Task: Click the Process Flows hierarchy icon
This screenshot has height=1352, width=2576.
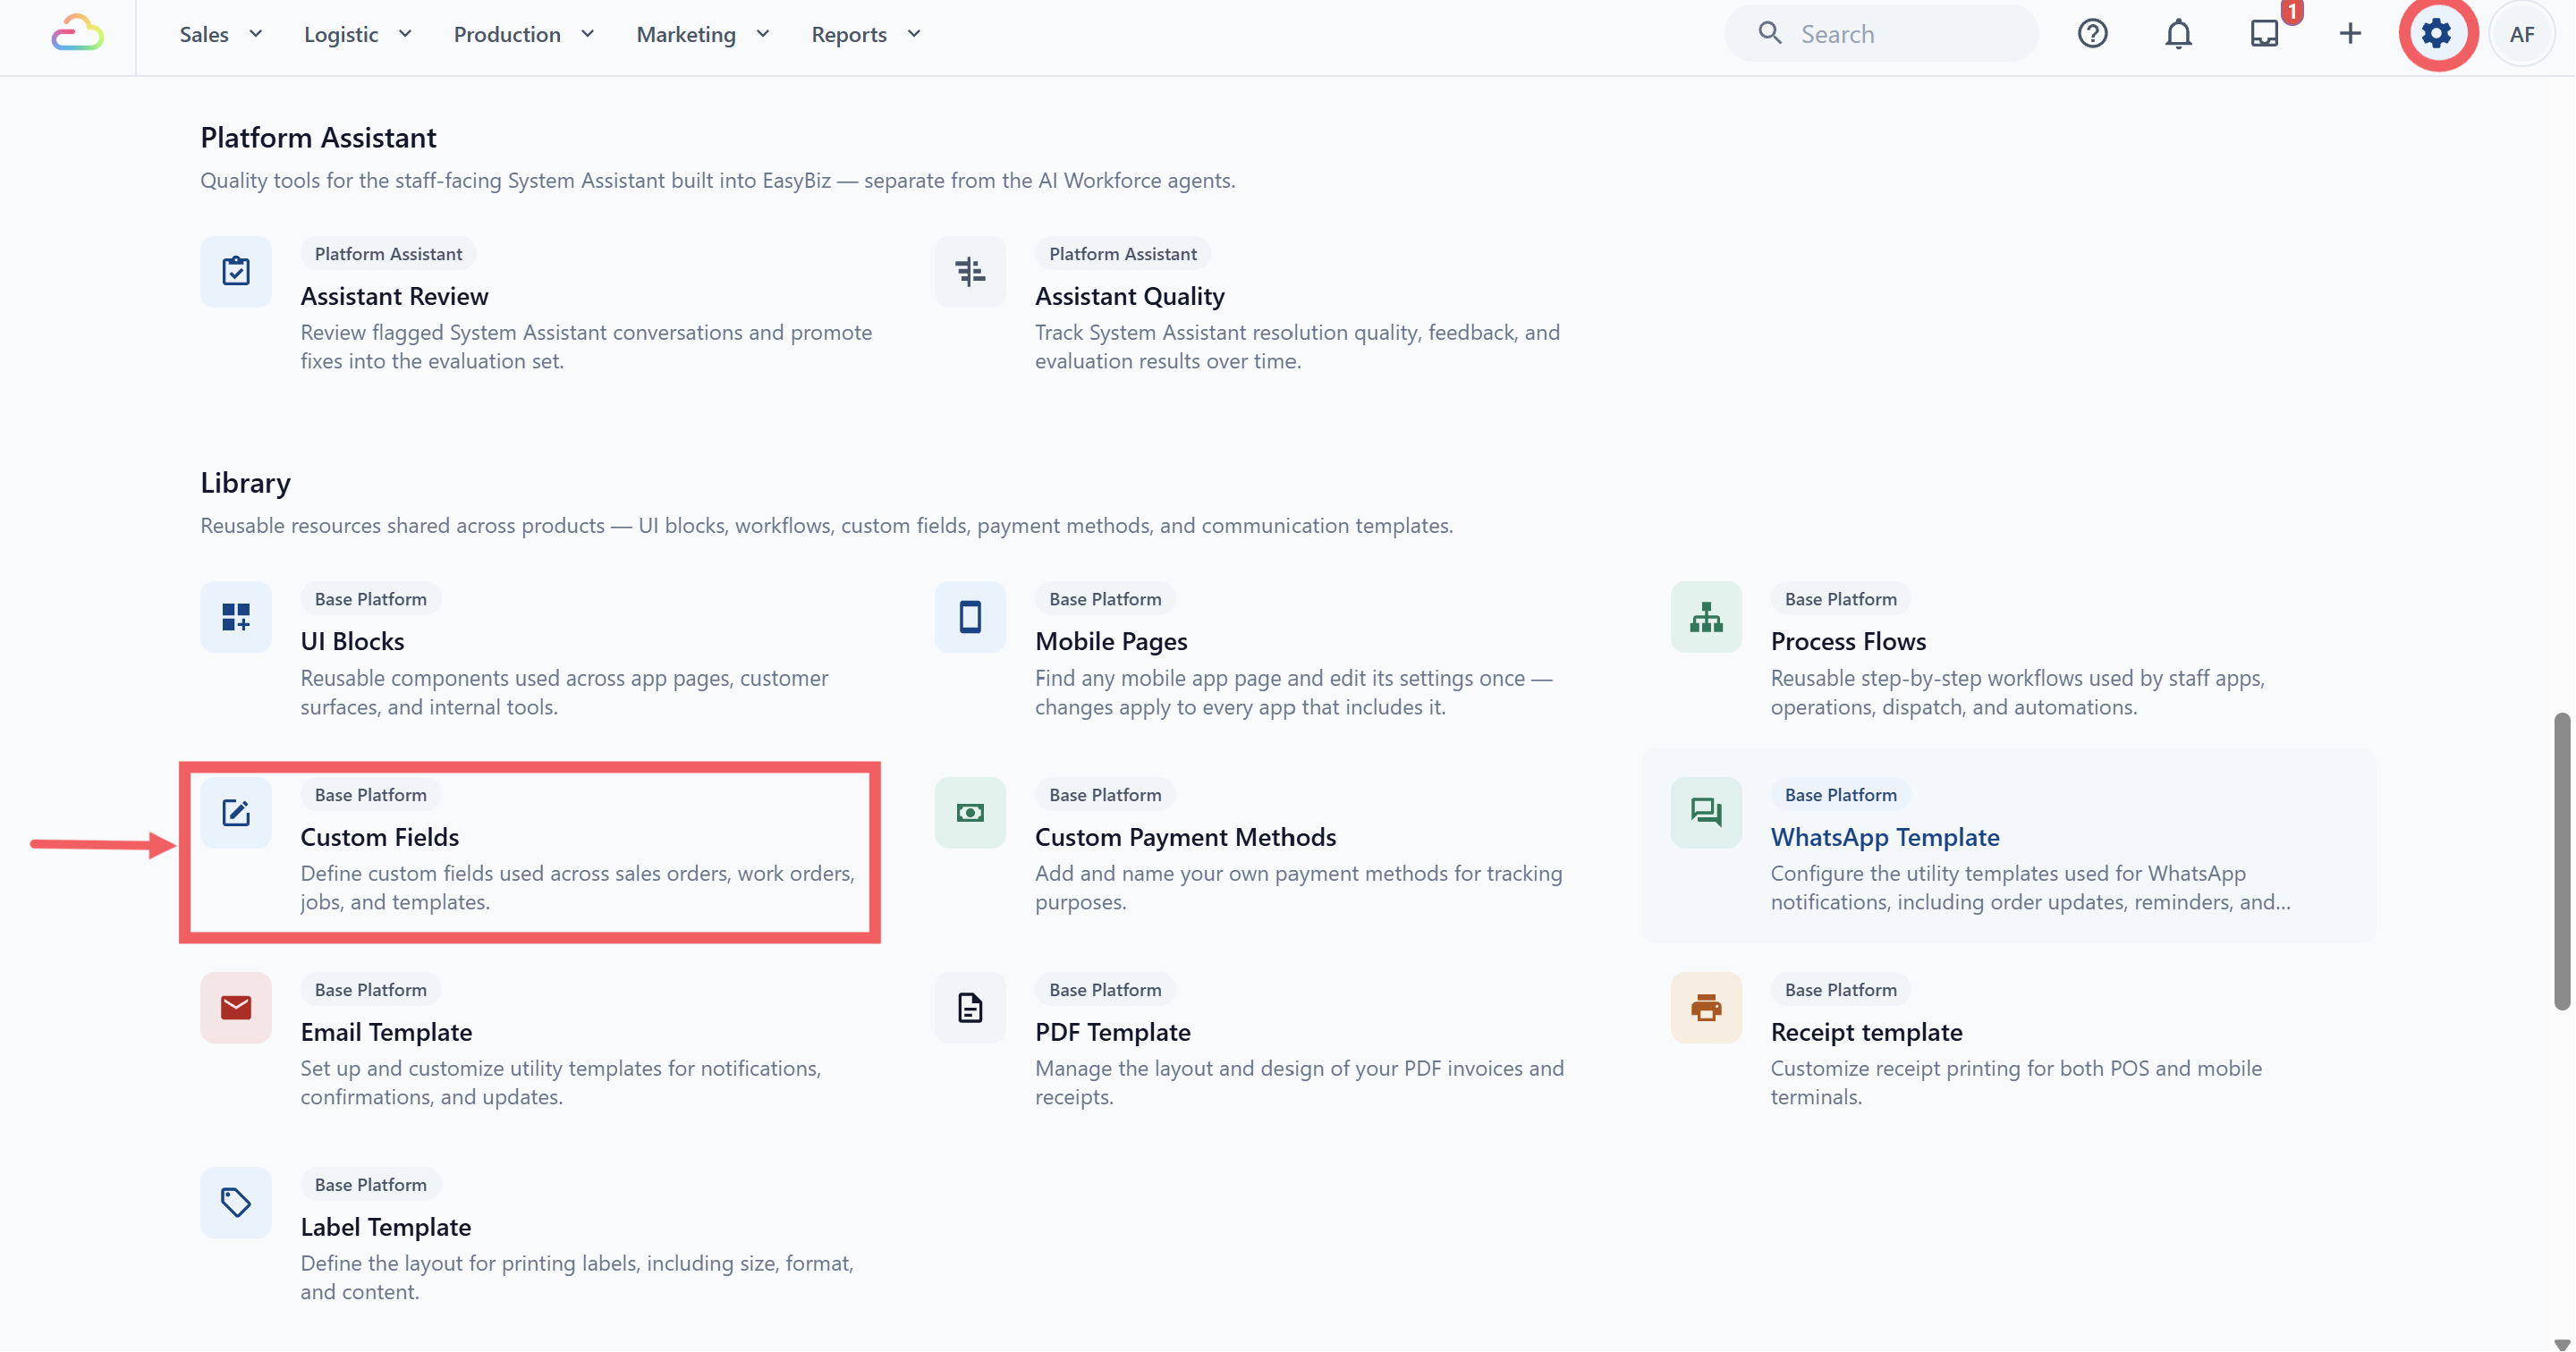Action: coord(1706,617)
